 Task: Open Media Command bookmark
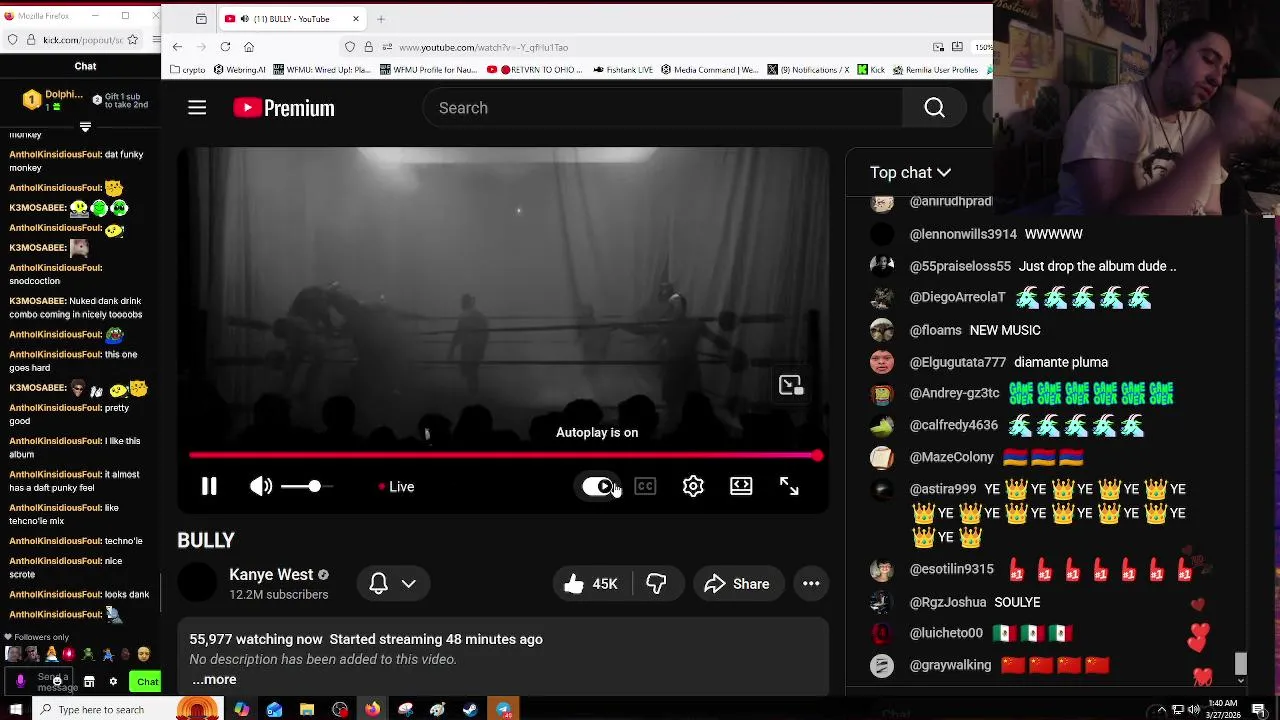click(x=711, y=70)
